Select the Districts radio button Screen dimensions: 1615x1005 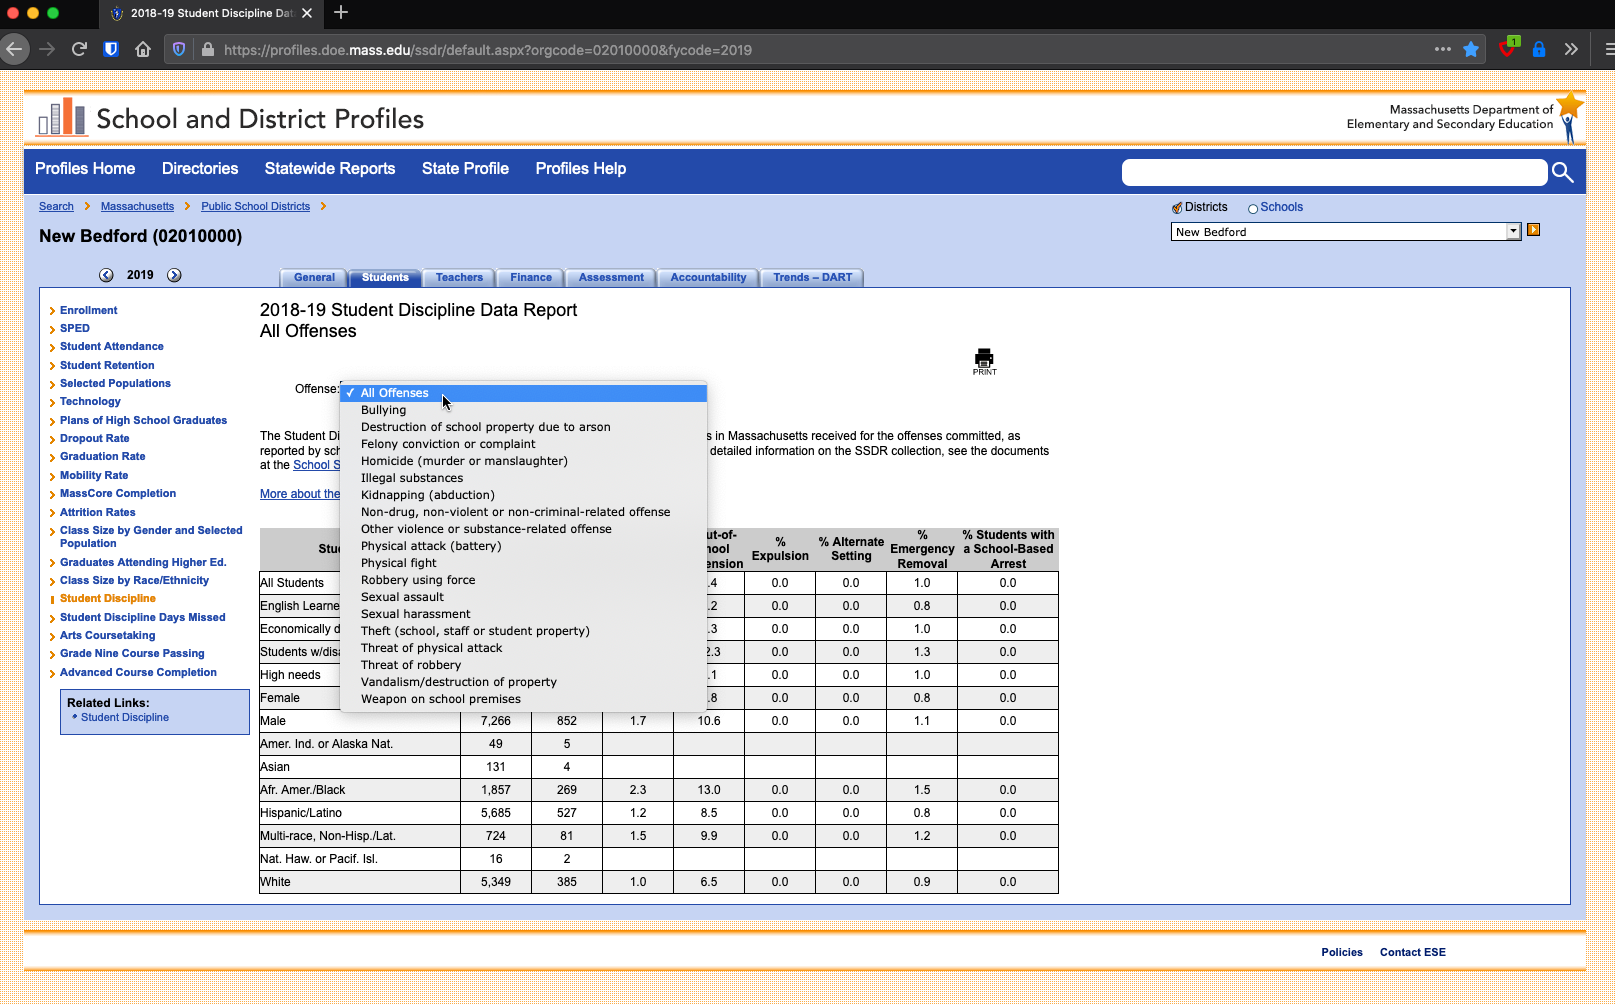coord(1177,208)
